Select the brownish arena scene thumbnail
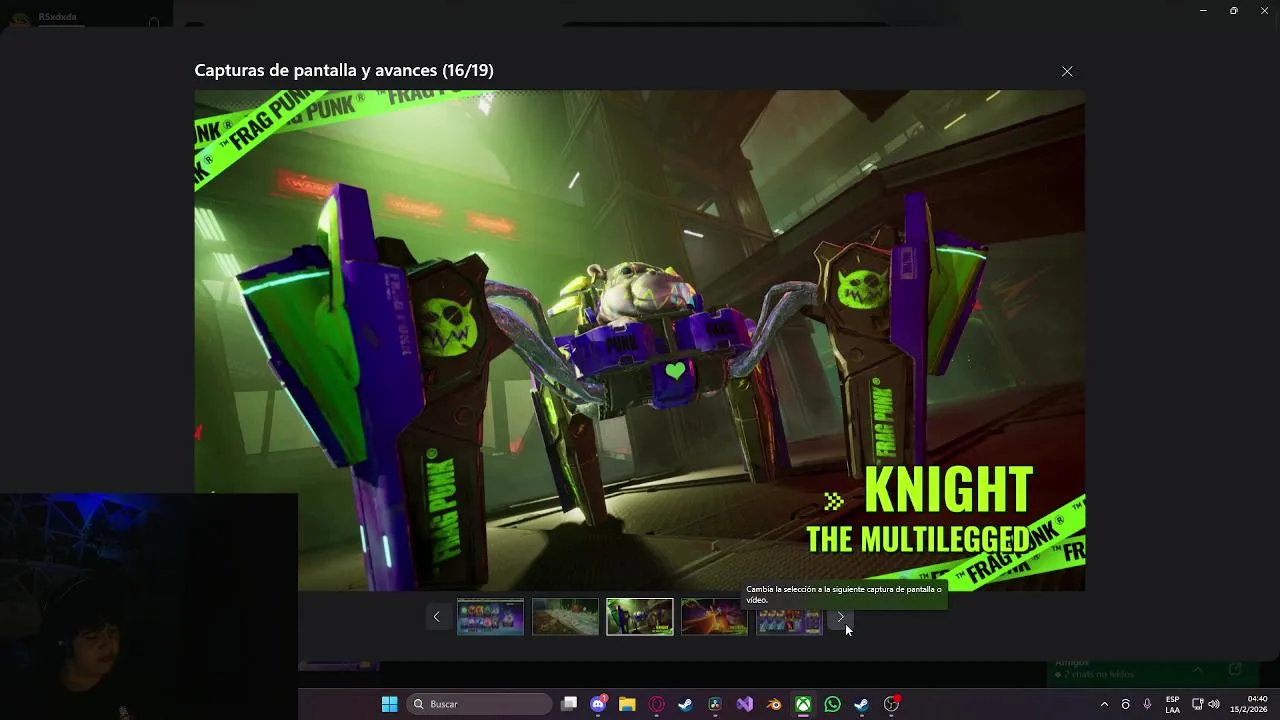The height and width of the screenshot is (720, 1280). tap(565, 617)
